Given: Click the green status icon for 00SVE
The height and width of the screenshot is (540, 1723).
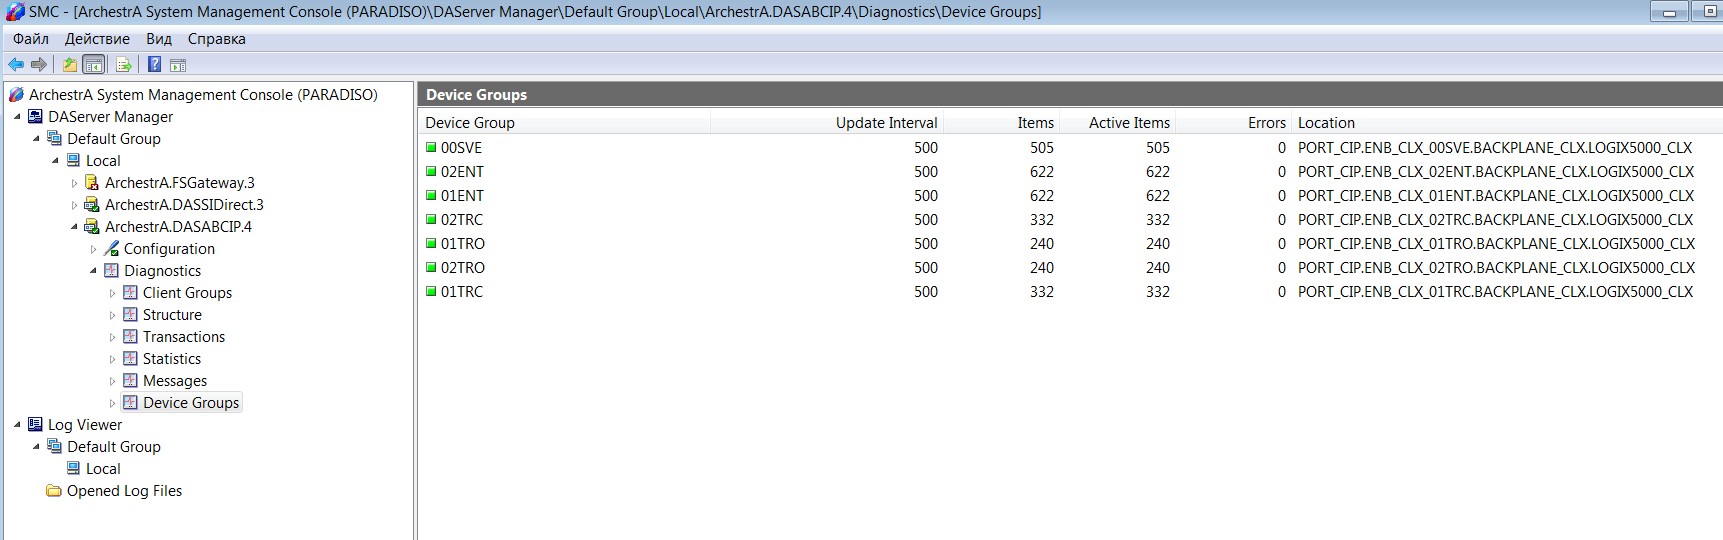Looking at the screenshot, I should (432, 148).
